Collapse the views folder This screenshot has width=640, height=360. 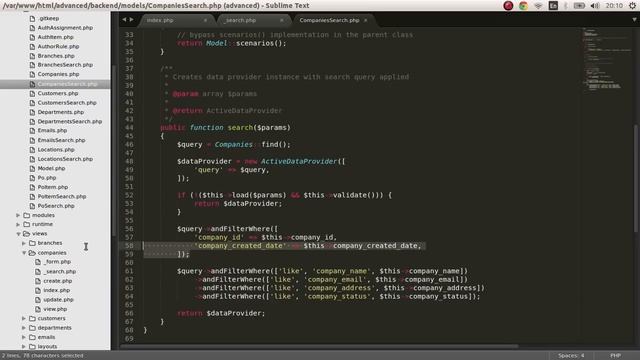click(18, 234)
